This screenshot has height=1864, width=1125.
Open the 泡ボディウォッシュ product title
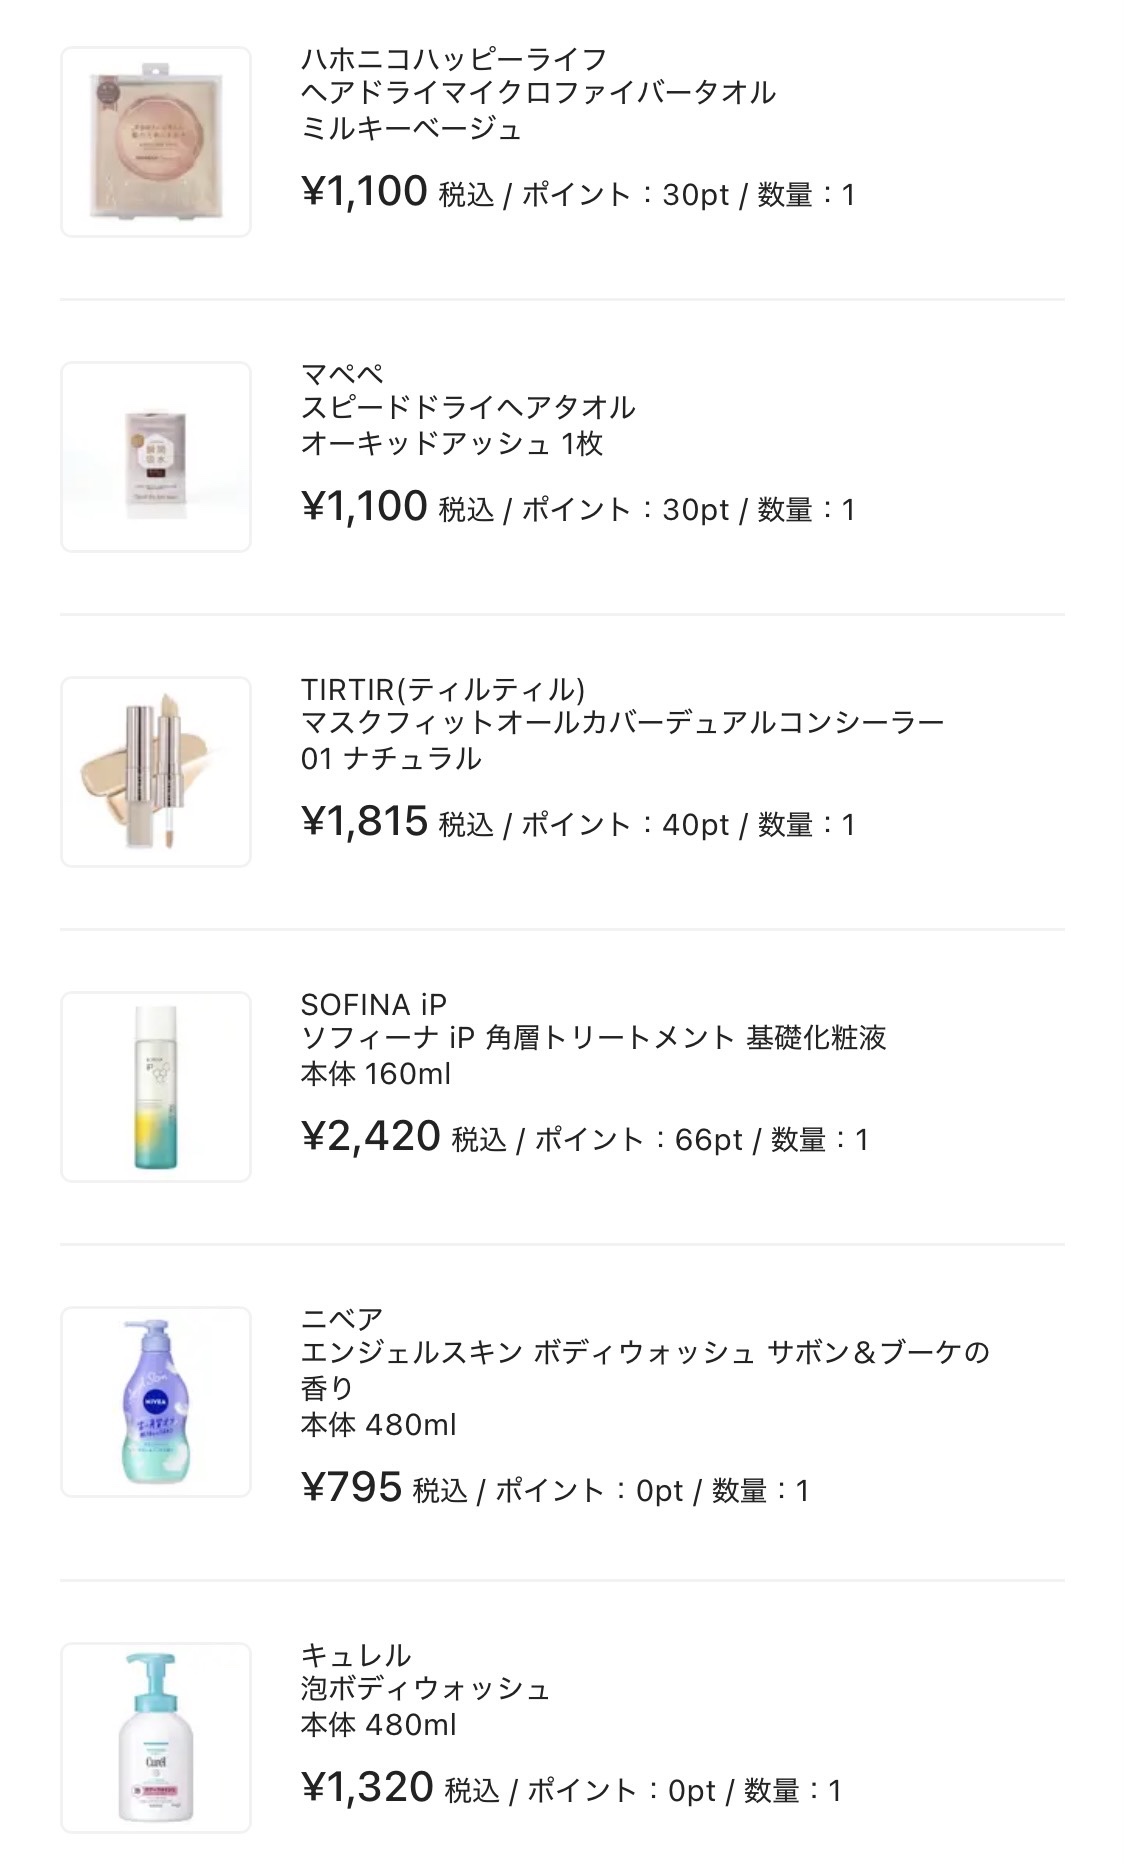point(426,1689)
